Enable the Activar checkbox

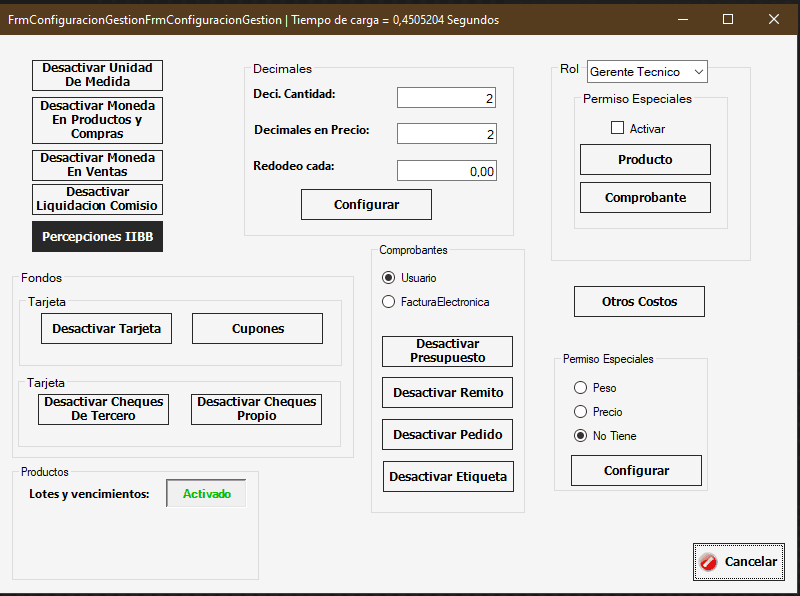pos(617,128)
